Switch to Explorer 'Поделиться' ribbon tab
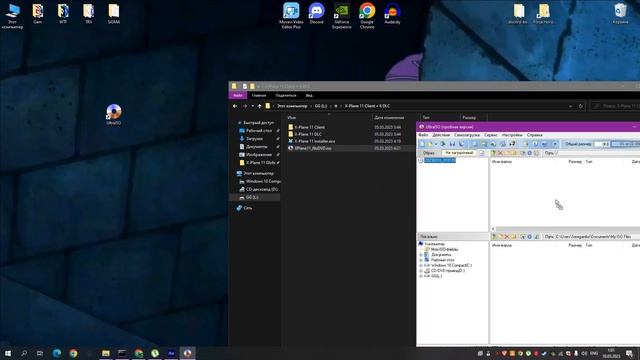Viewport: 640px width, 360px height. 286,96
